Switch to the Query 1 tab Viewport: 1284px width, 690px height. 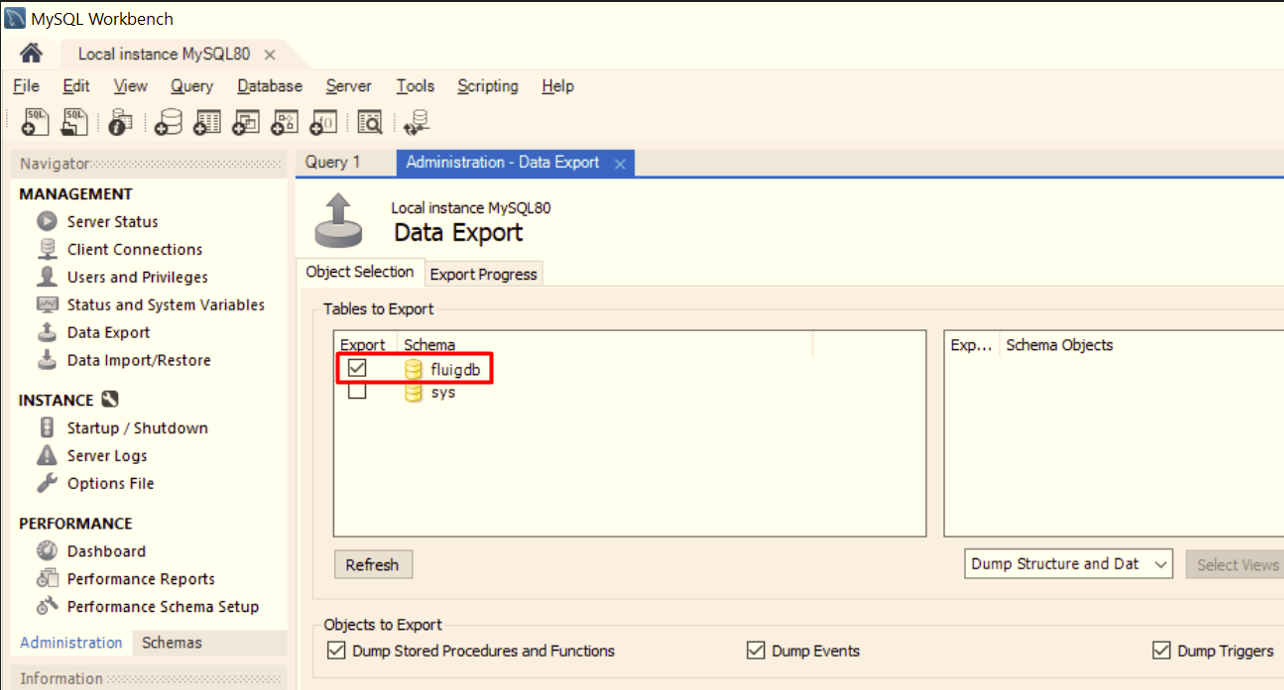tap(333, 162)
